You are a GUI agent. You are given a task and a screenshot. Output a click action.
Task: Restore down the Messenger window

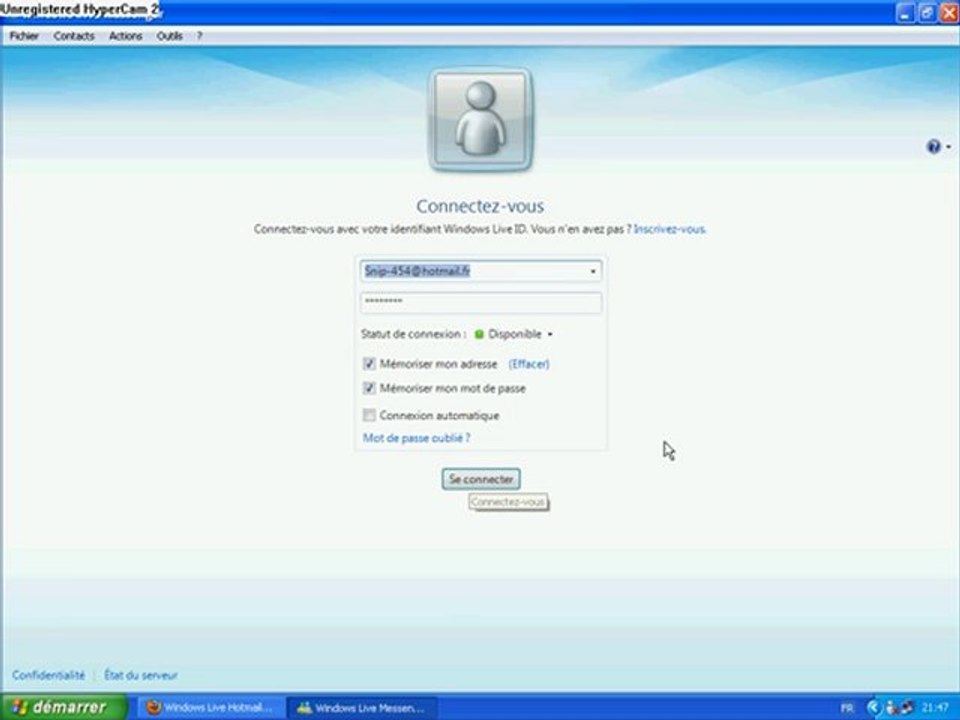(x=927, y=13)
